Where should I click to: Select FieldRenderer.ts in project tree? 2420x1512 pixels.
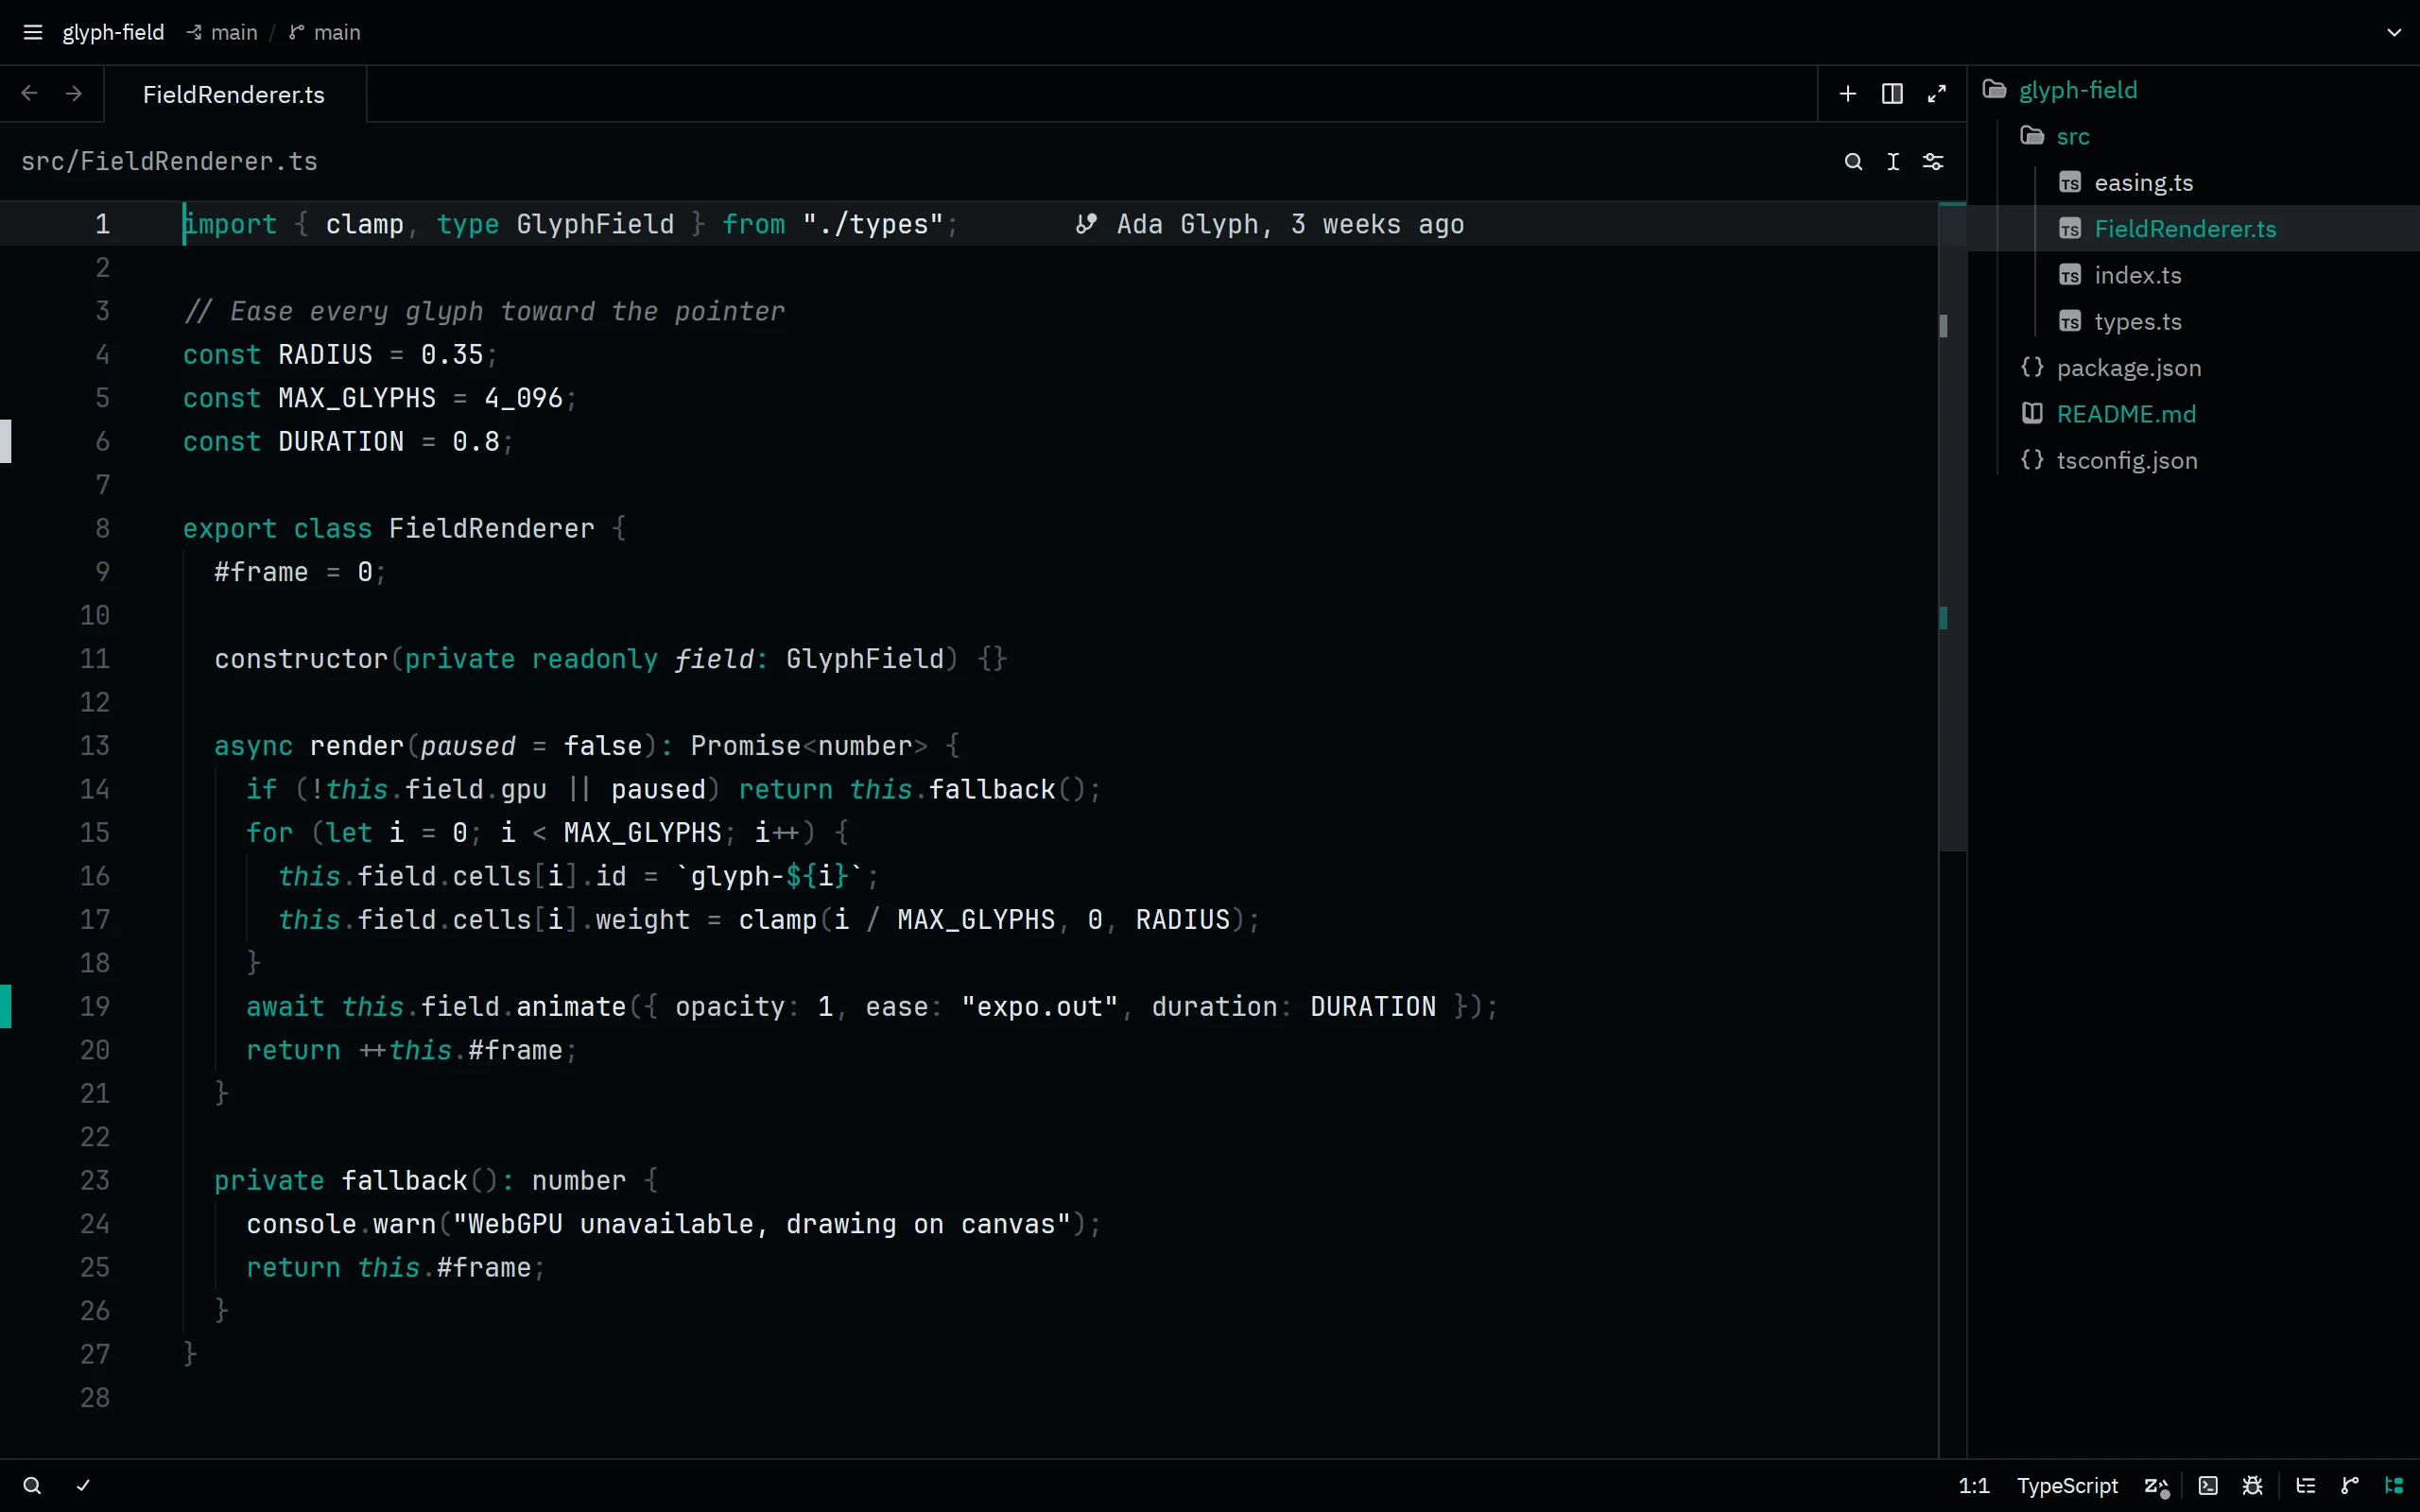(x=2193, y=229)
